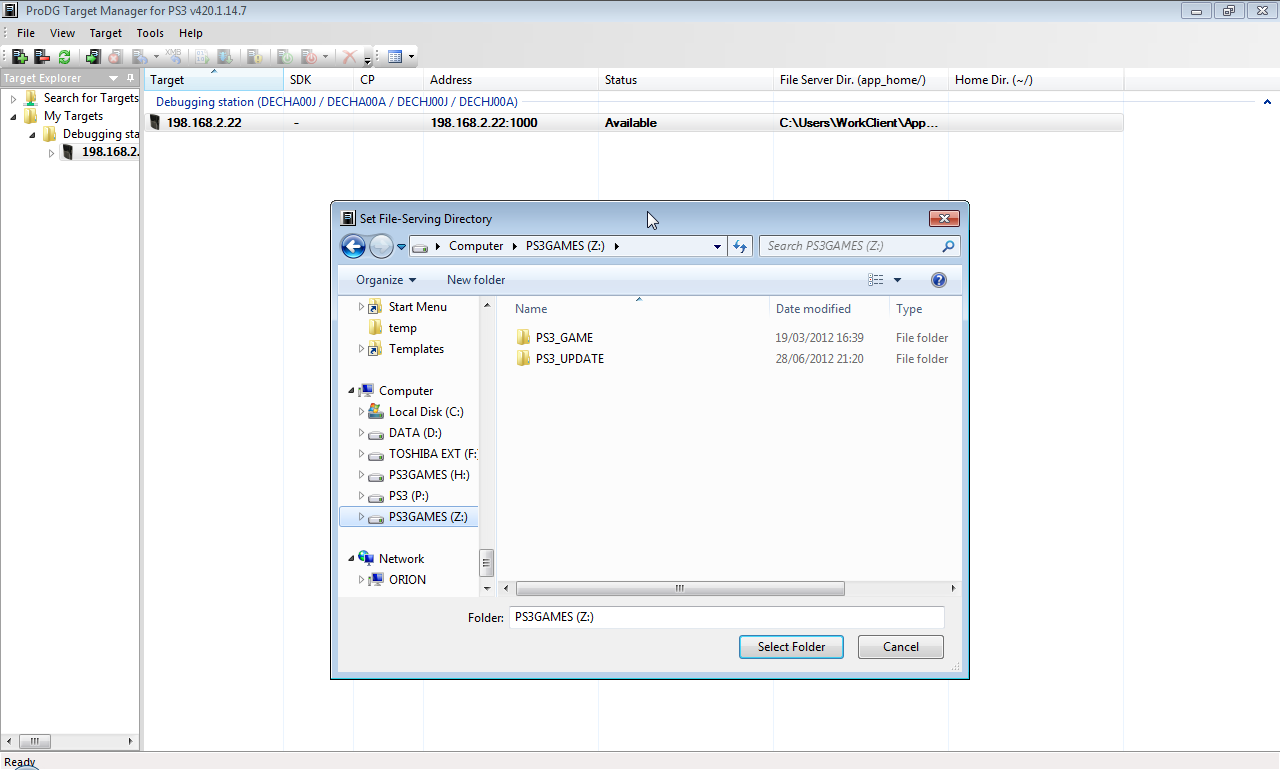Click the Add Target toolbar icon
The height and width of the screenshot is (770, 1280).
point(20,57)
